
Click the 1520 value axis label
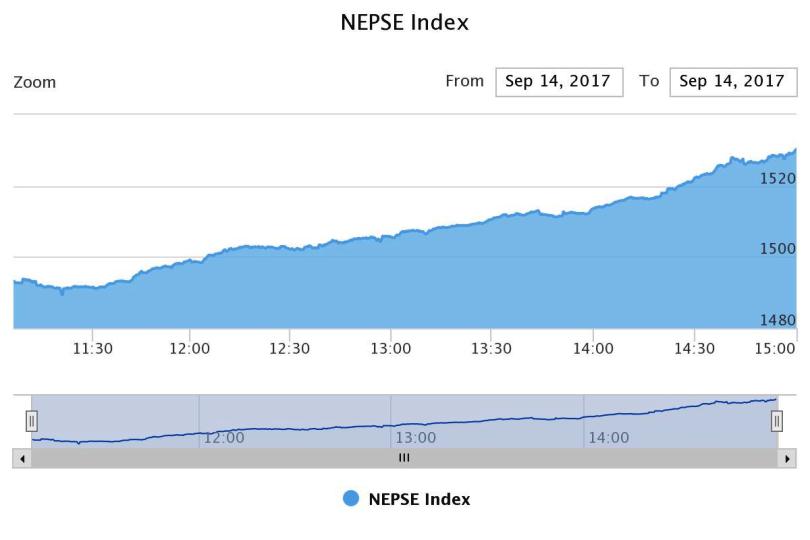(777, 178)
